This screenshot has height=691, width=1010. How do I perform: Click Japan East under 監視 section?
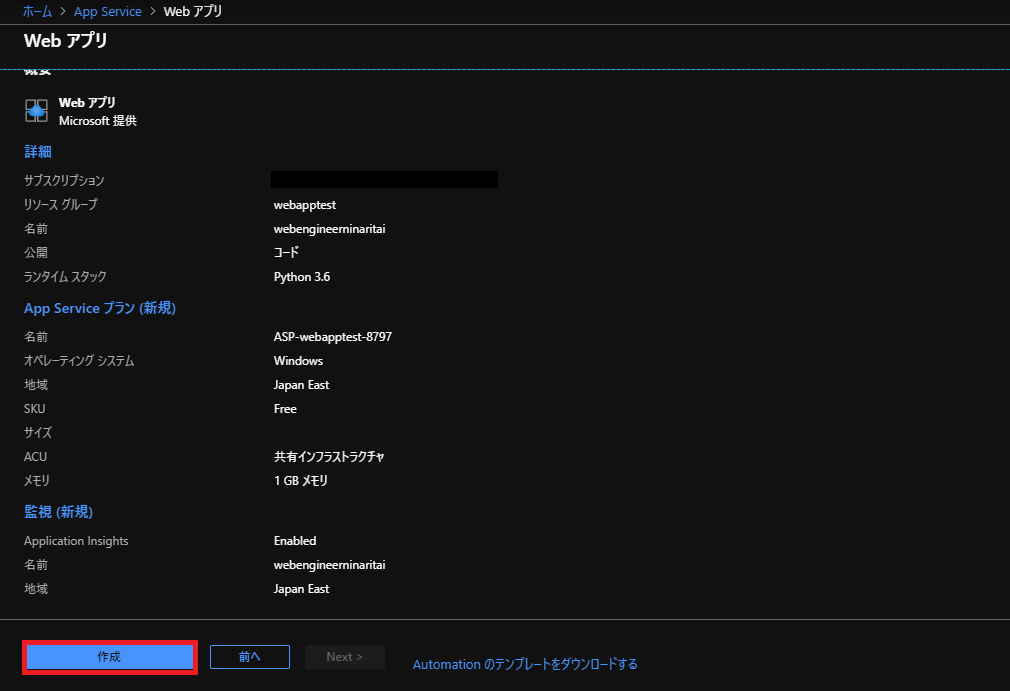(x=301, y=589)
